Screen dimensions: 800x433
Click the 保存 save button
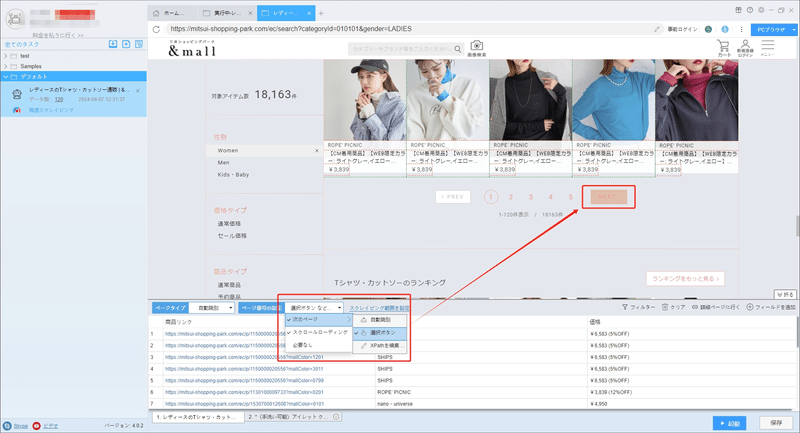(776, 423)
